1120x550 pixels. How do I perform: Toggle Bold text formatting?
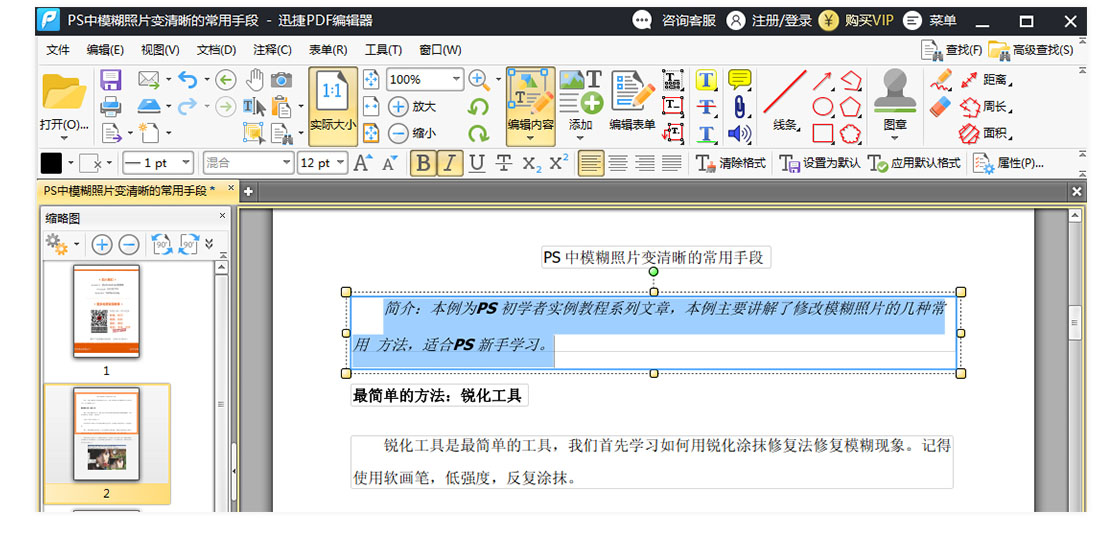pos(424,163)
